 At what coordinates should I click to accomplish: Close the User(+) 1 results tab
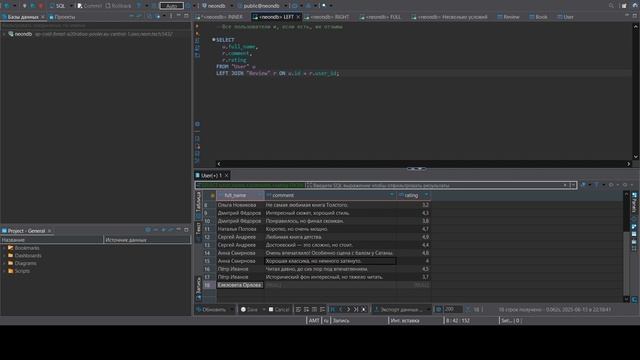(x=227, y=176)
